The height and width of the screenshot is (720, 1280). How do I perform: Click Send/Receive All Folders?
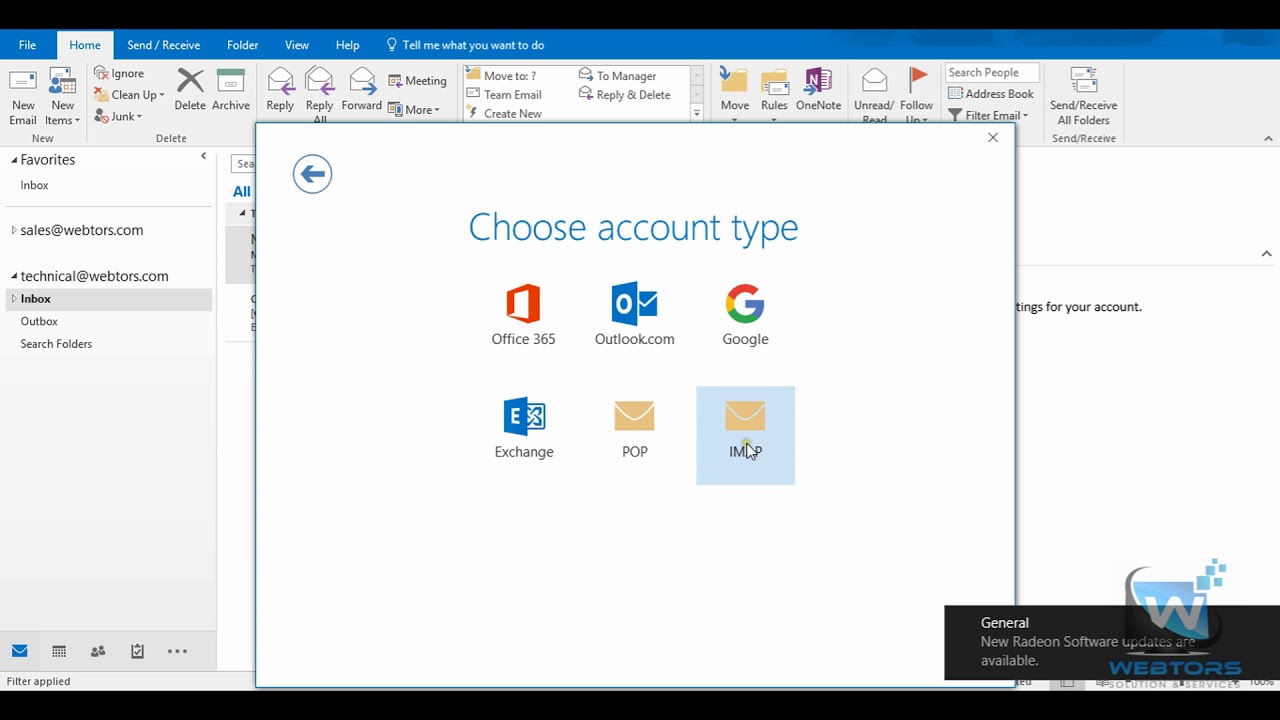[1084, 97]
